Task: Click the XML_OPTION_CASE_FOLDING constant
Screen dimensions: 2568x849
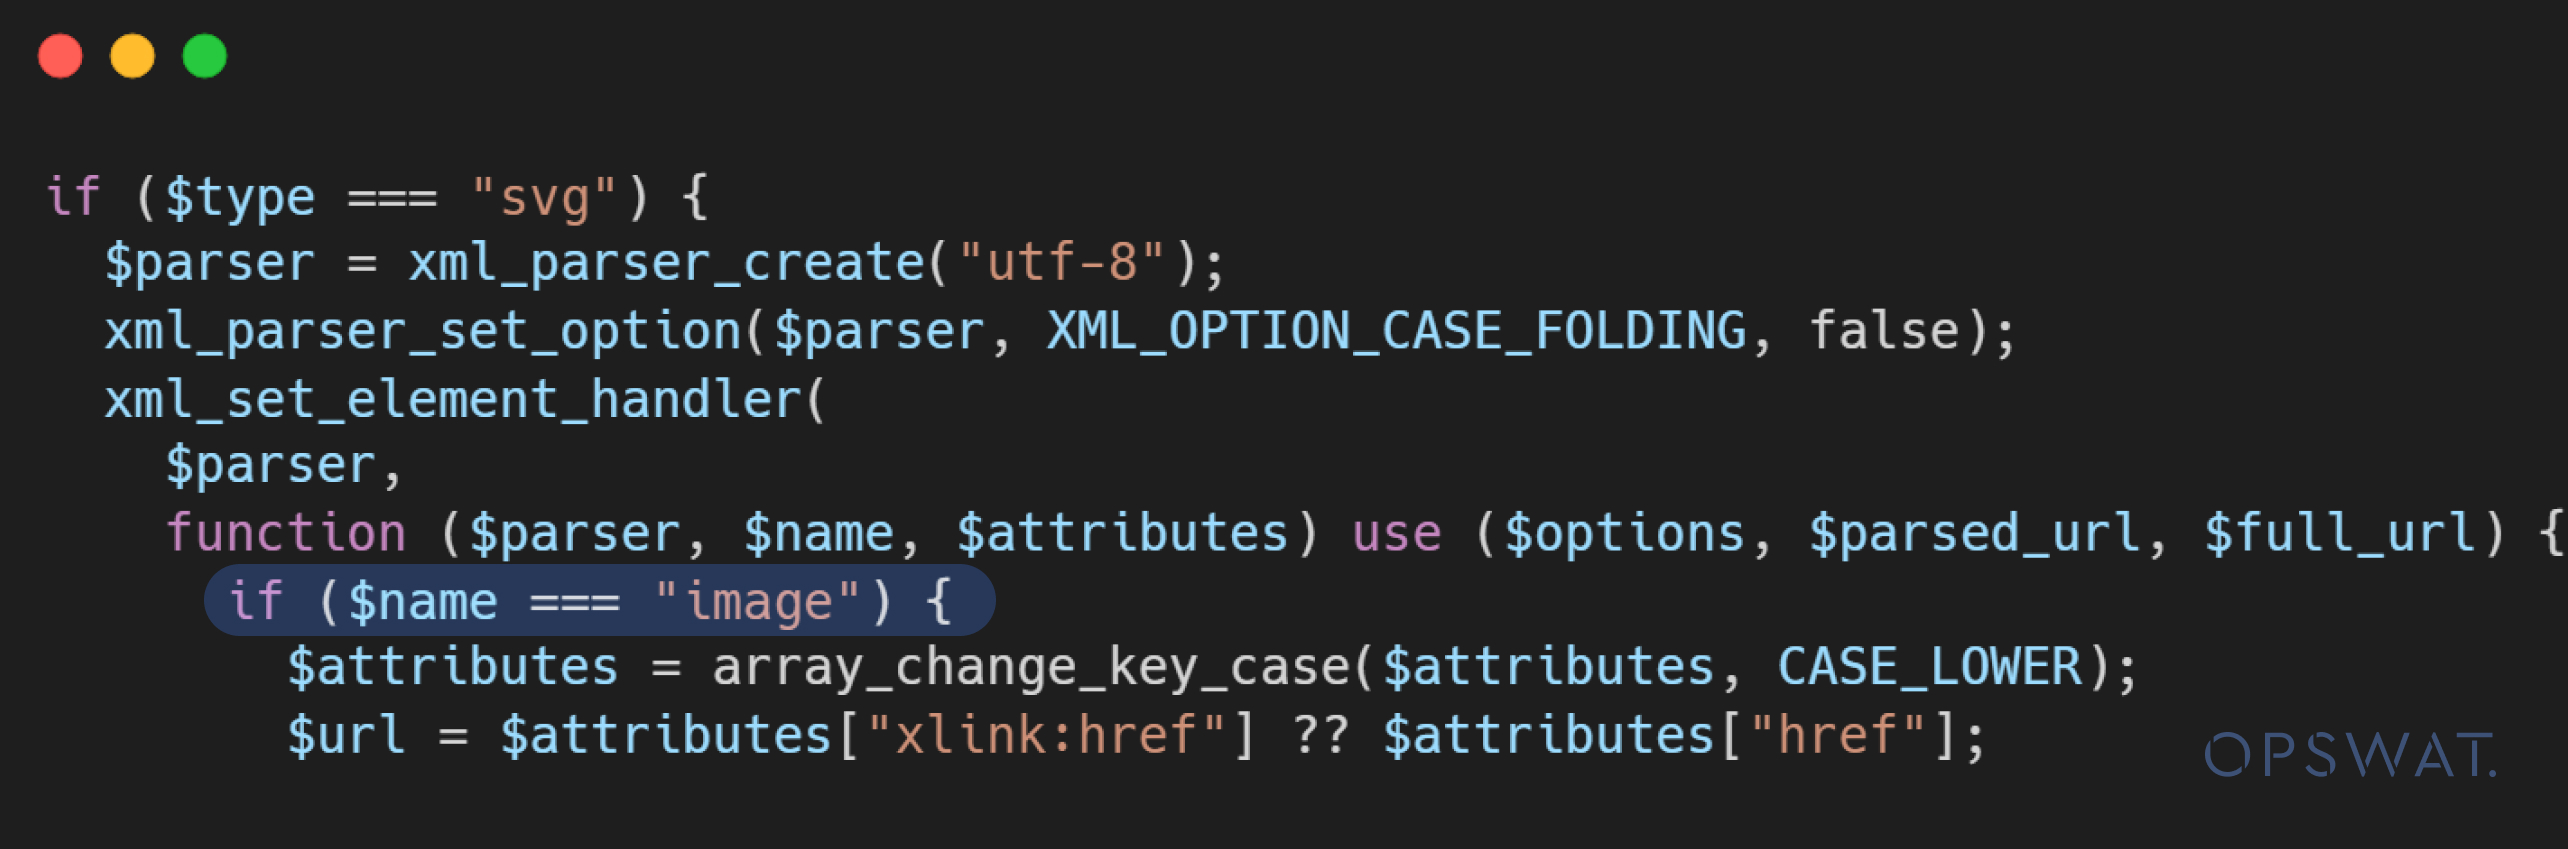Action: pos(1396,331)
